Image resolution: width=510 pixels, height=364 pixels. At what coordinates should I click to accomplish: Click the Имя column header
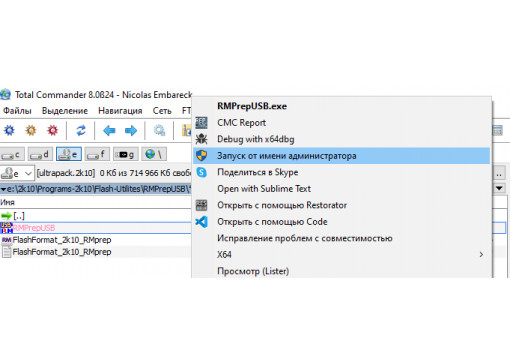click(x=7, y=202)
